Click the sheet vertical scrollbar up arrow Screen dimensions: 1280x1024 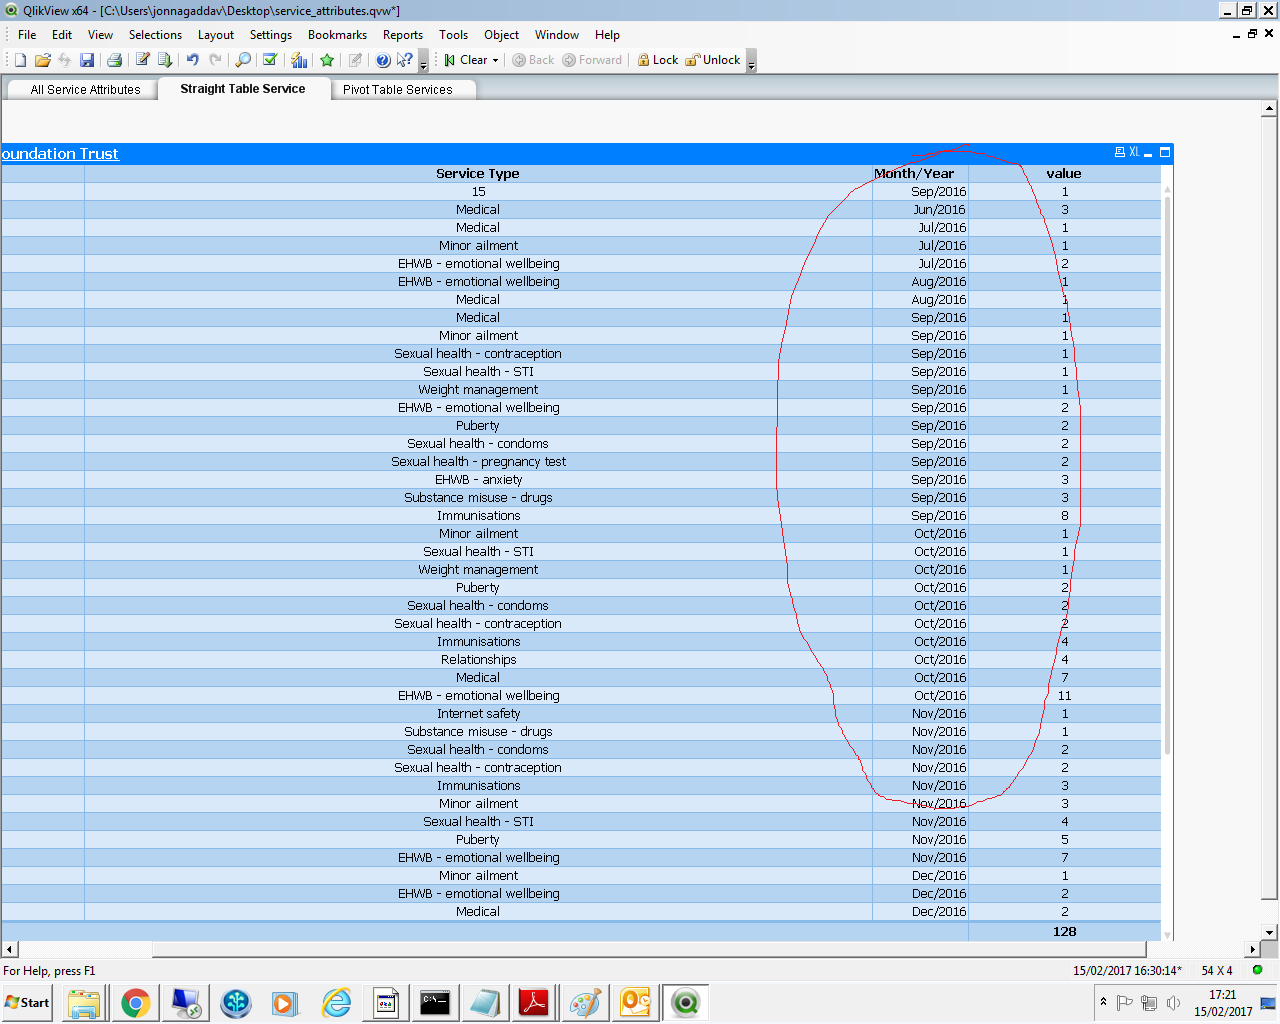1270,109
